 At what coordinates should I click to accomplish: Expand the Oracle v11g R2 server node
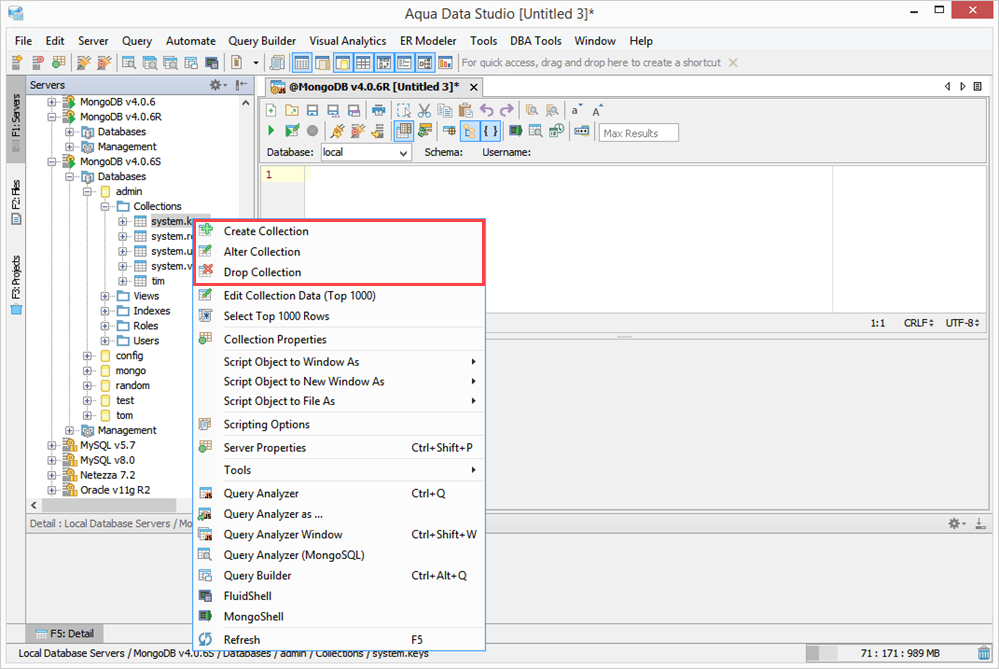tap(52, 490)
